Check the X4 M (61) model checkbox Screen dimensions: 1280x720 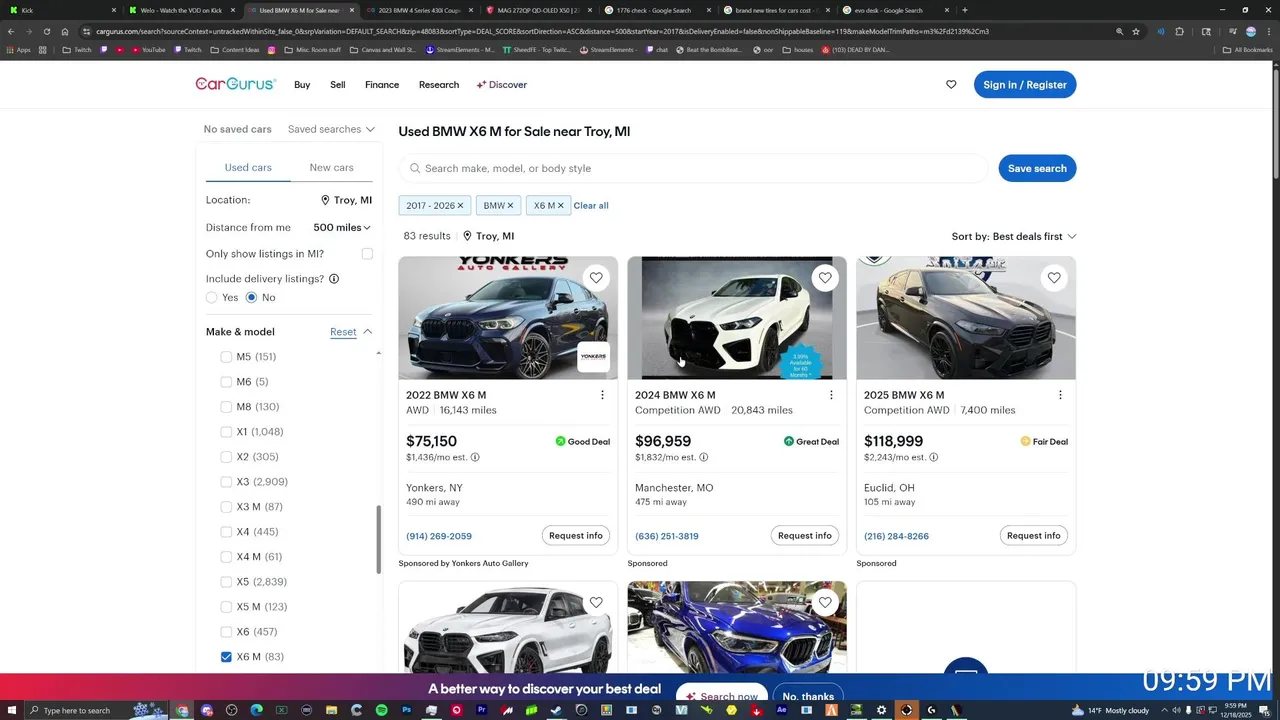pos(226,557)
